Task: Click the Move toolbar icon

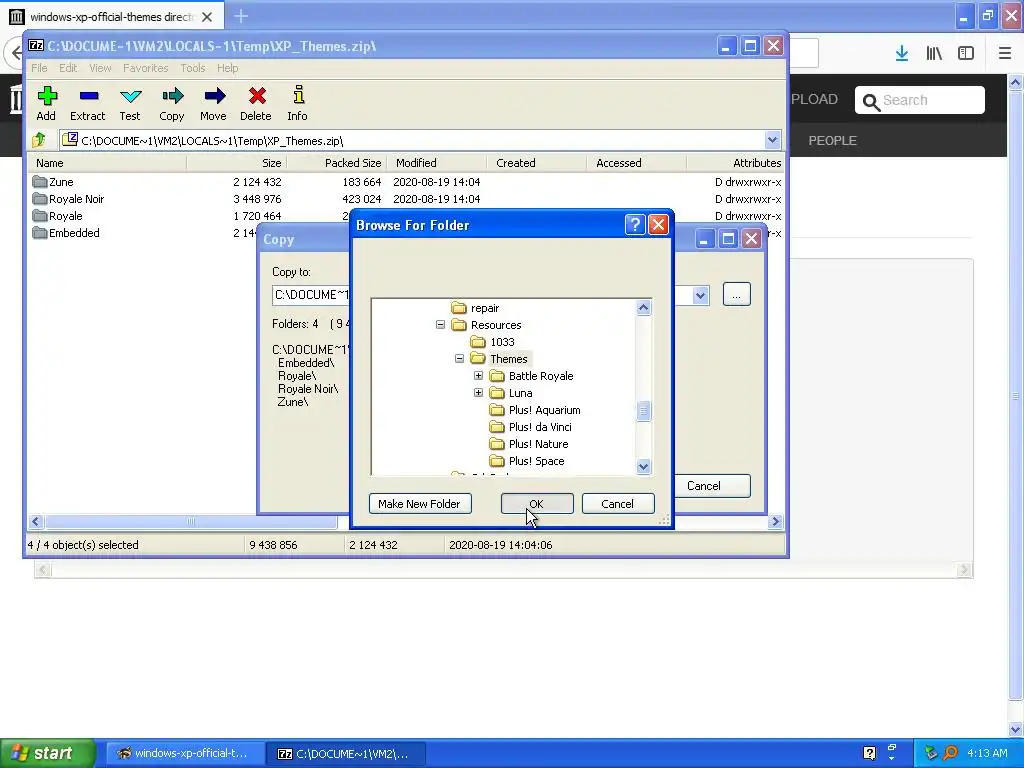Action: click(x=214, y=97)
